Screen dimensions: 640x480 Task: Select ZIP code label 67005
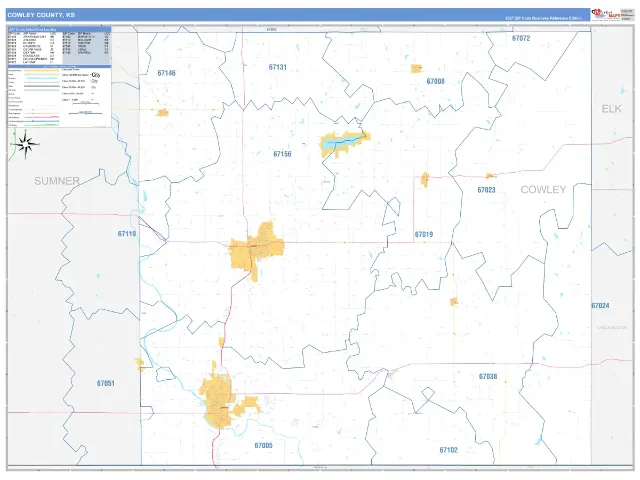click(263, 445)
